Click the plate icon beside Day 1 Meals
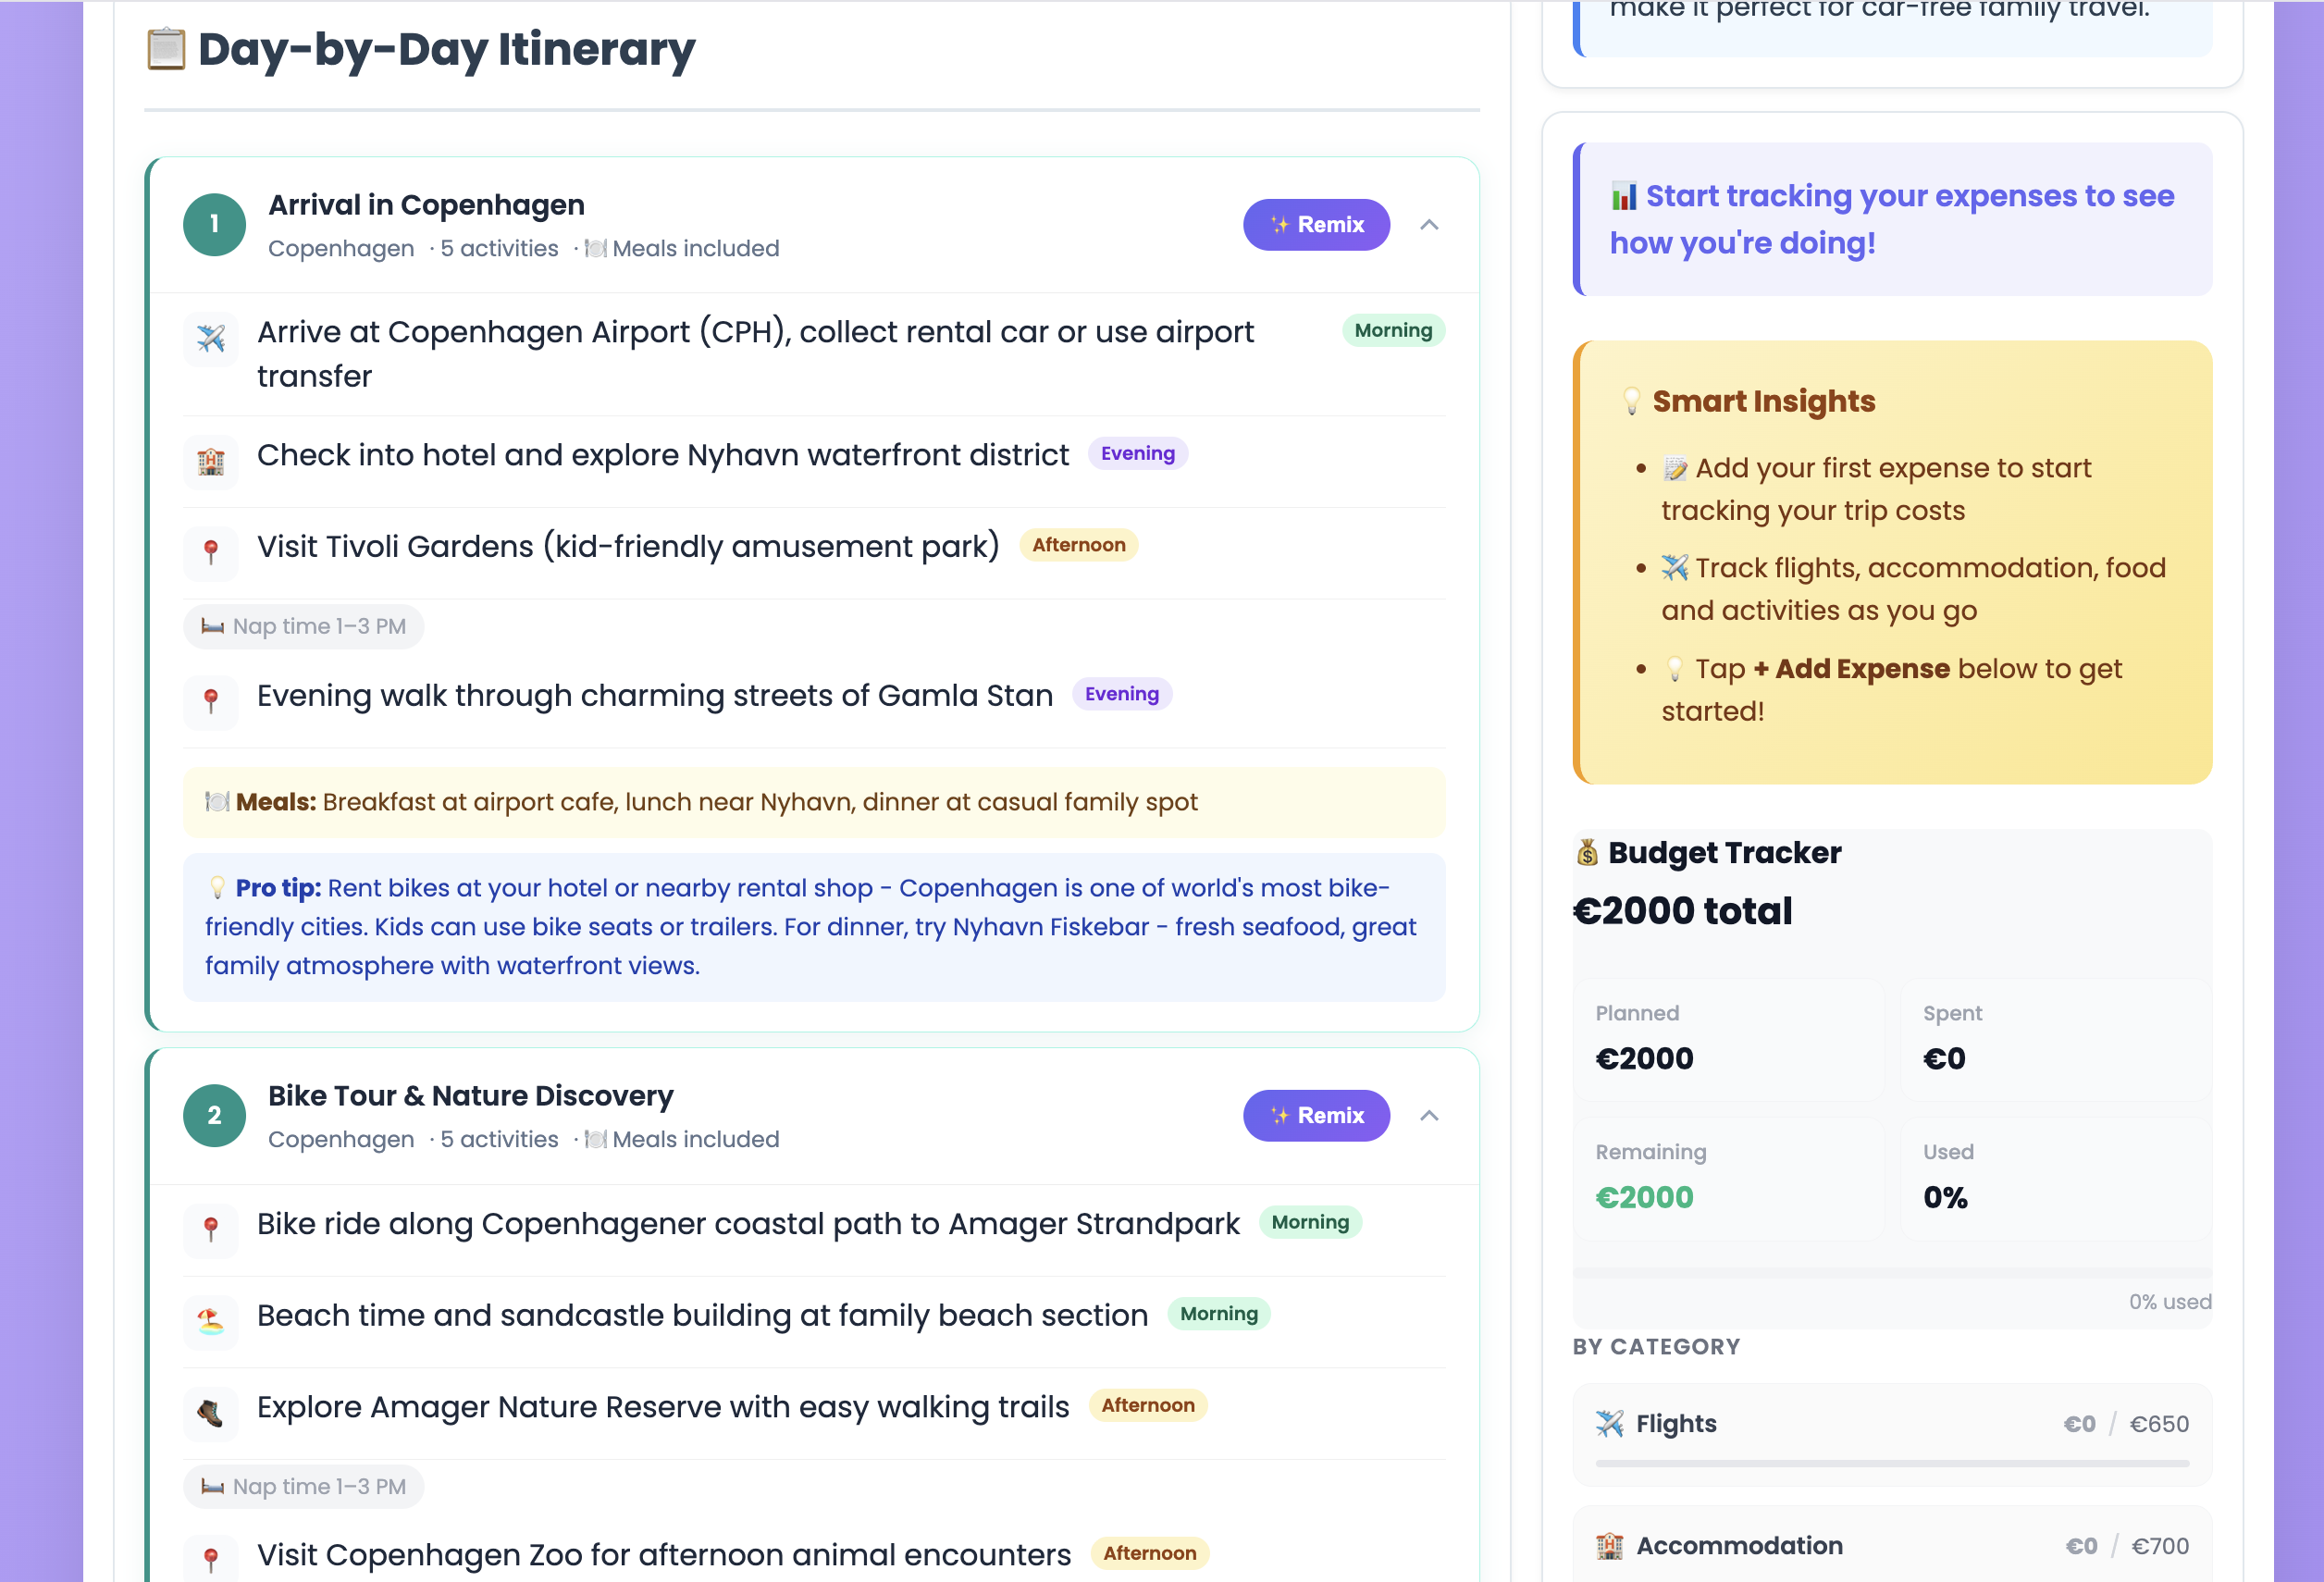 (217, 802)
